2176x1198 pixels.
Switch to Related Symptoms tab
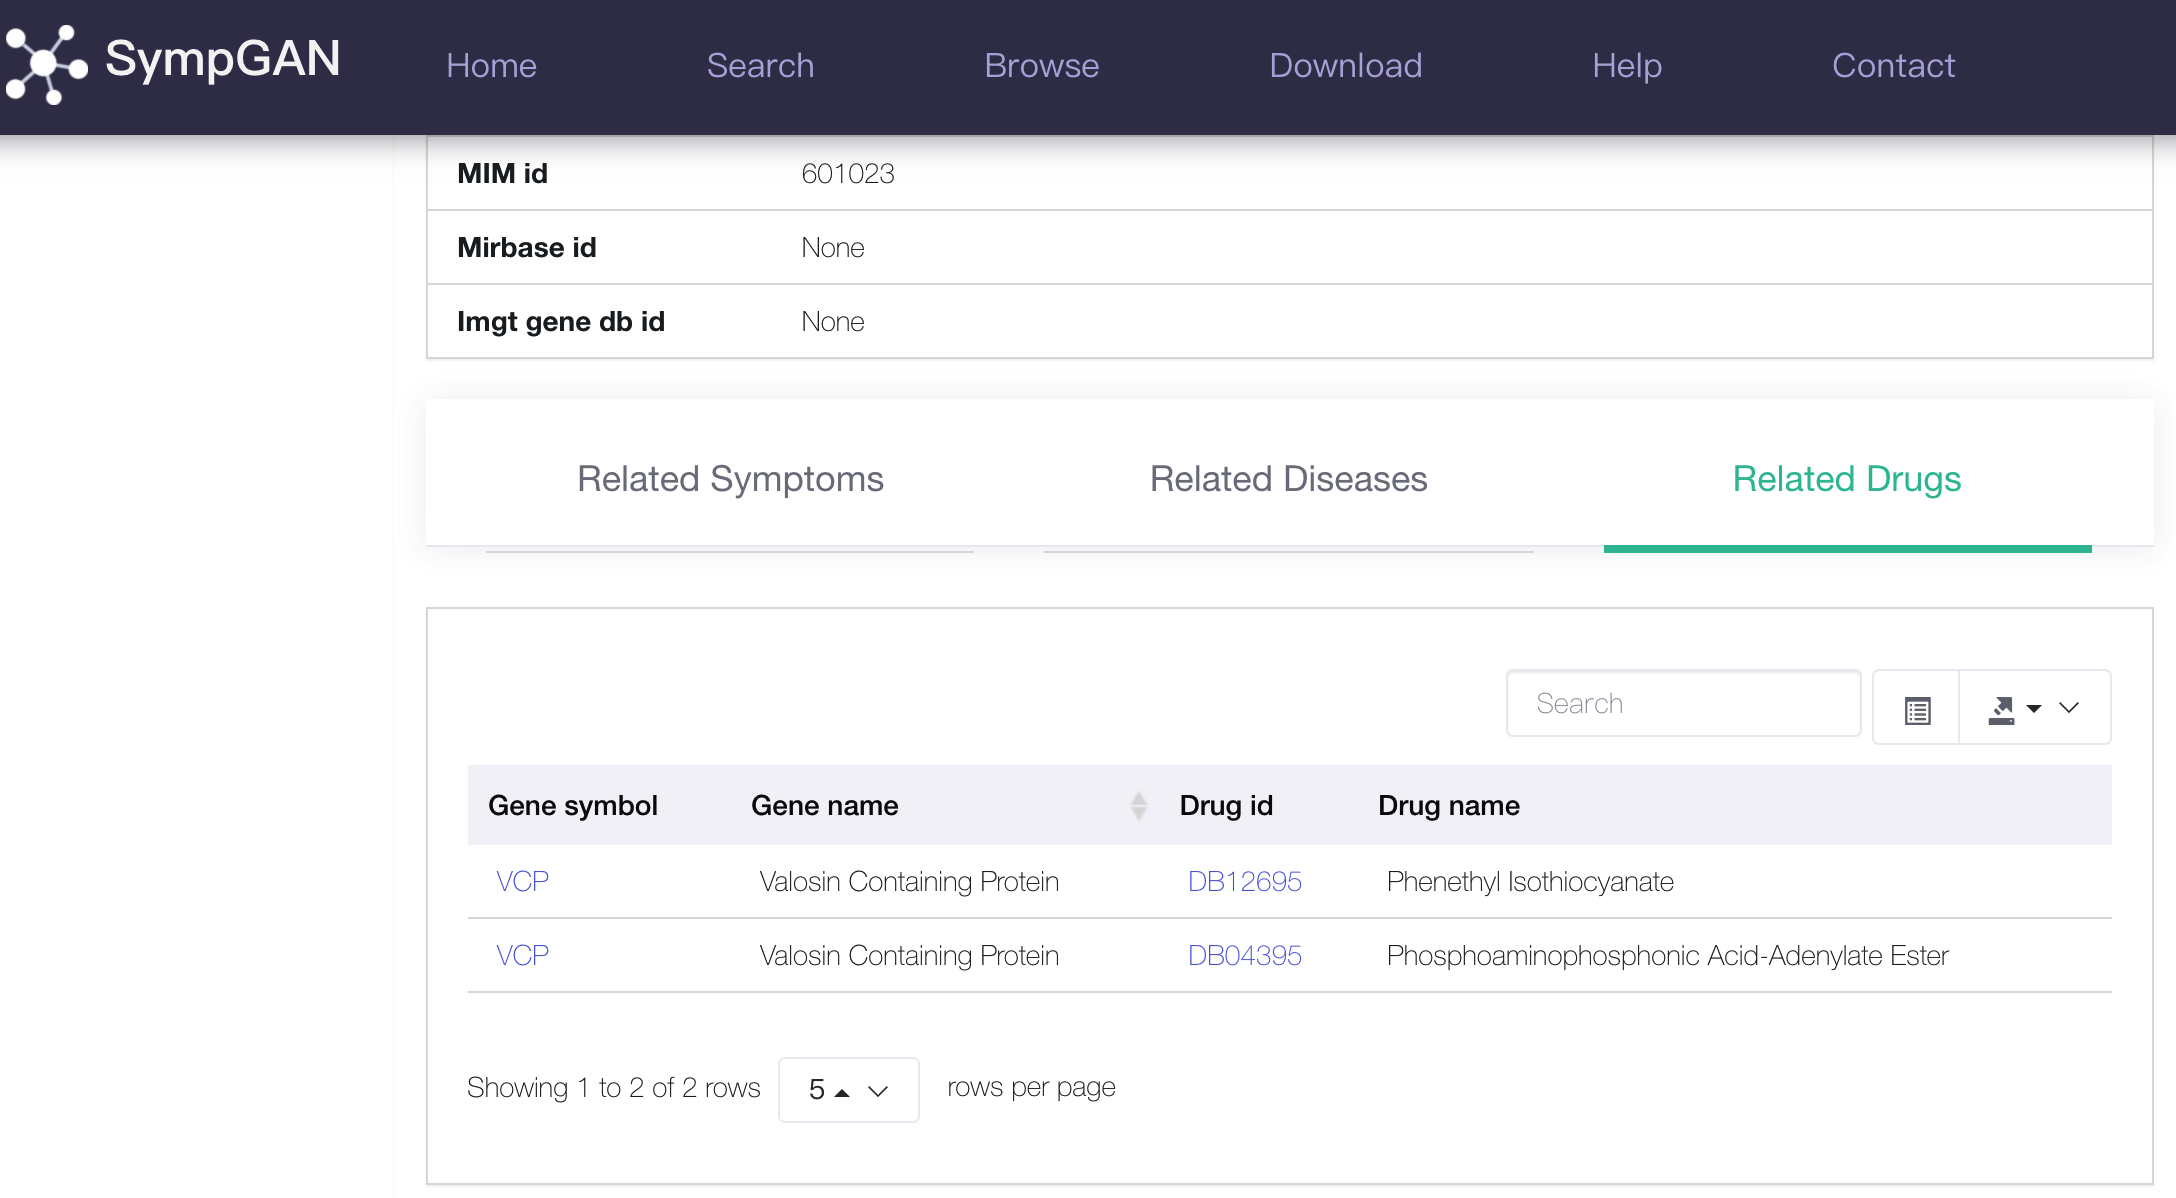[730, 479]
